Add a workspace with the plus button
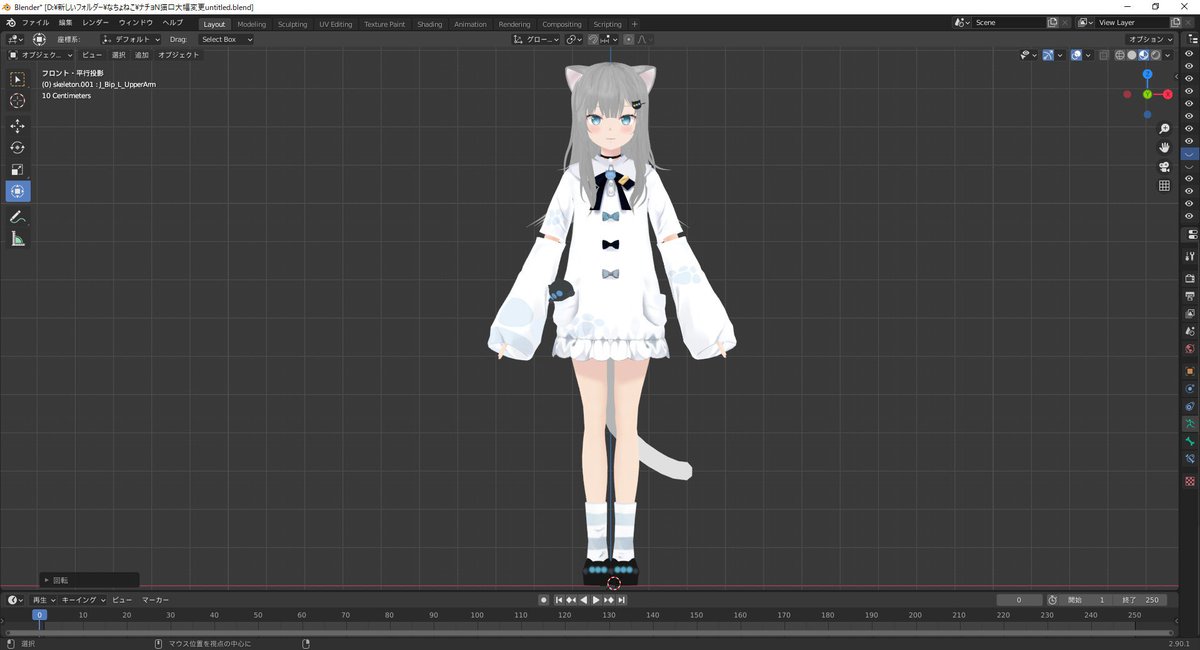This screenshot has width=1200, height=650. pyautogui.click(x=635, y=24)
